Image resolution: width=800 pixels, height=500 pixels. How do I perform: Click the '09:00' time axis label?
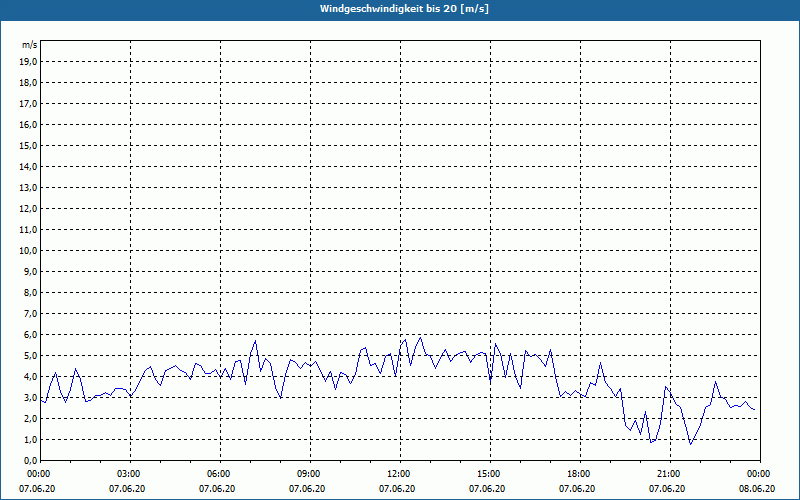(x=310, y=474)
